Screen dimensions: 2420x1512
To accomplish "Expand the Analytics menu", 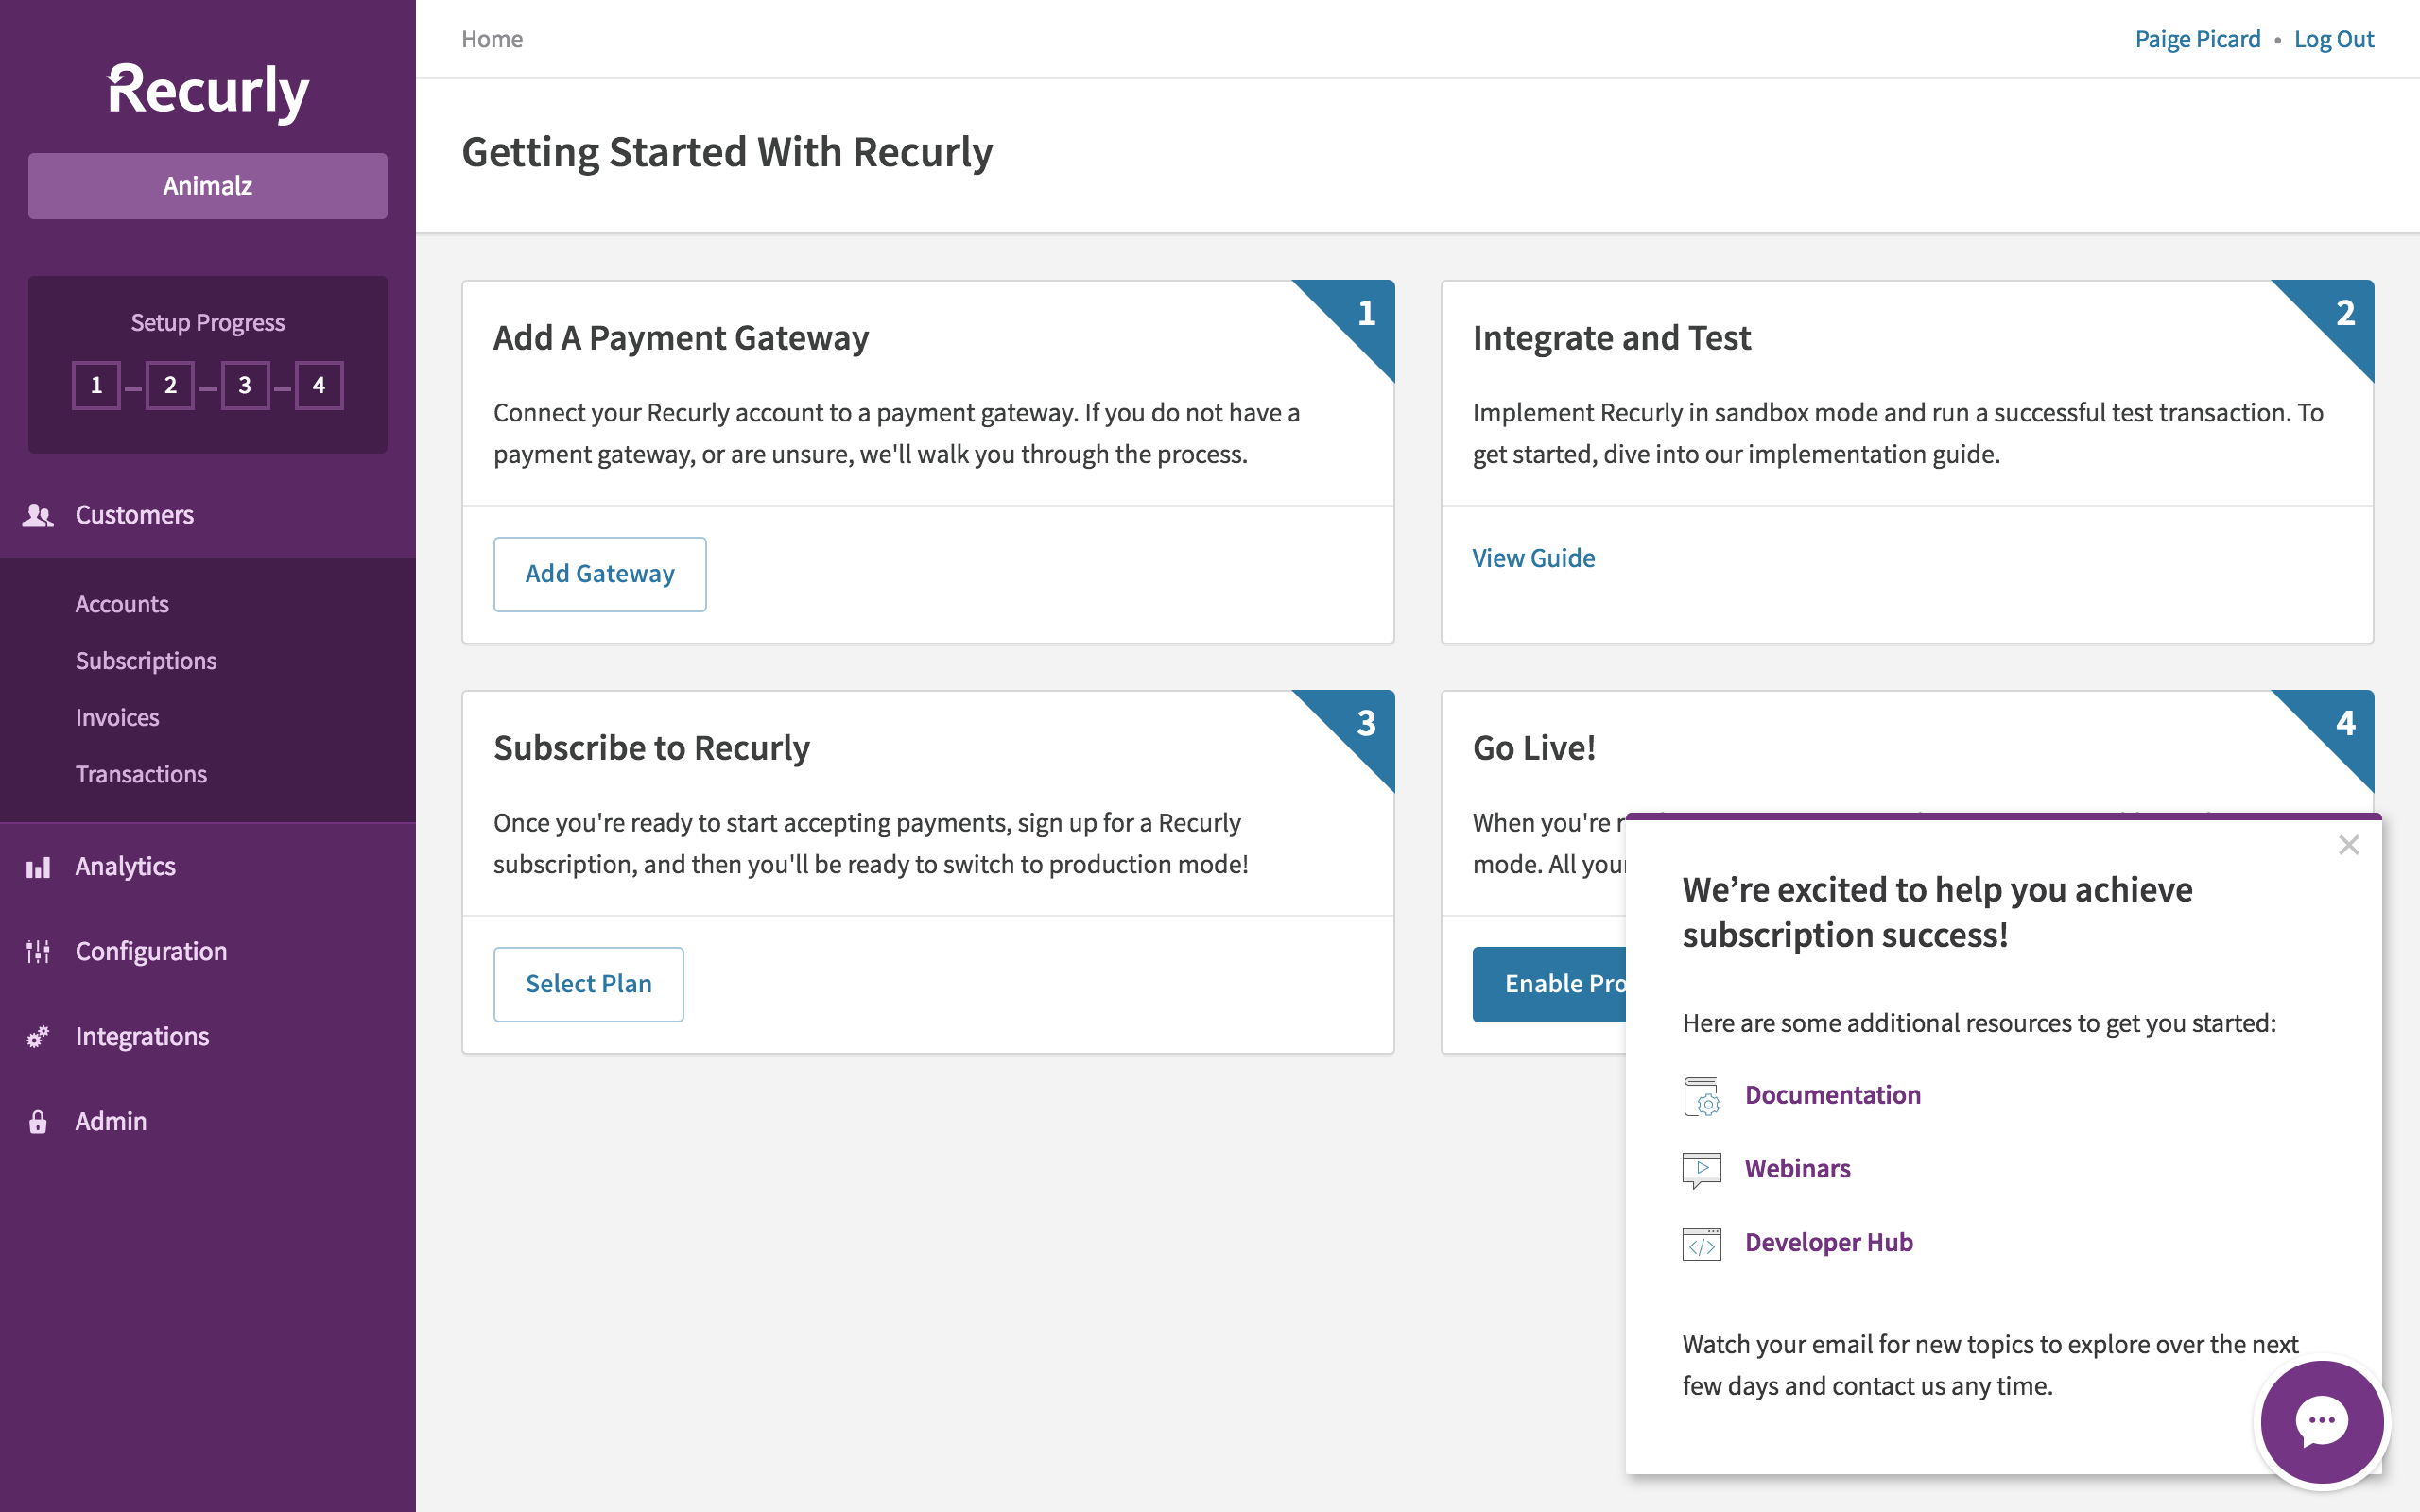I will coord(208,867).
